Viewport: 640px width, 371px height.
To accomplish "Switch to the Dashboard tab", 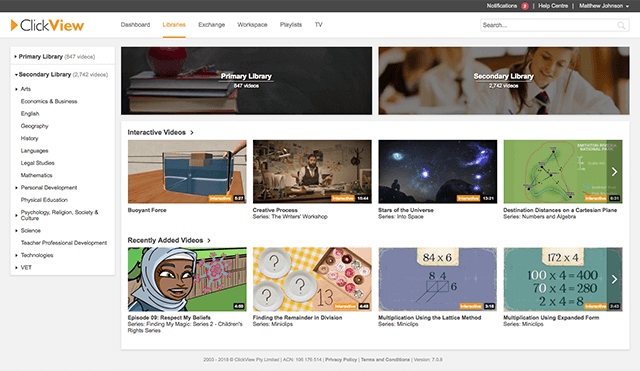I will (135, 25).
